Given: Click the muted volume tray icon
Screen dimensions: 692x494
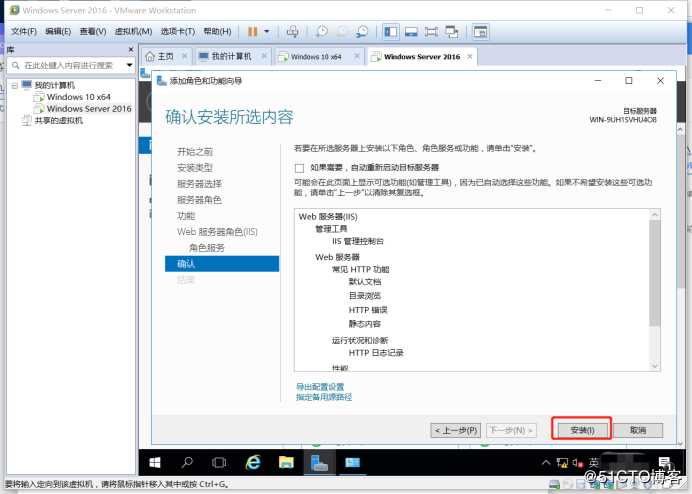Looking at the screenshot, I should point(578,462).
